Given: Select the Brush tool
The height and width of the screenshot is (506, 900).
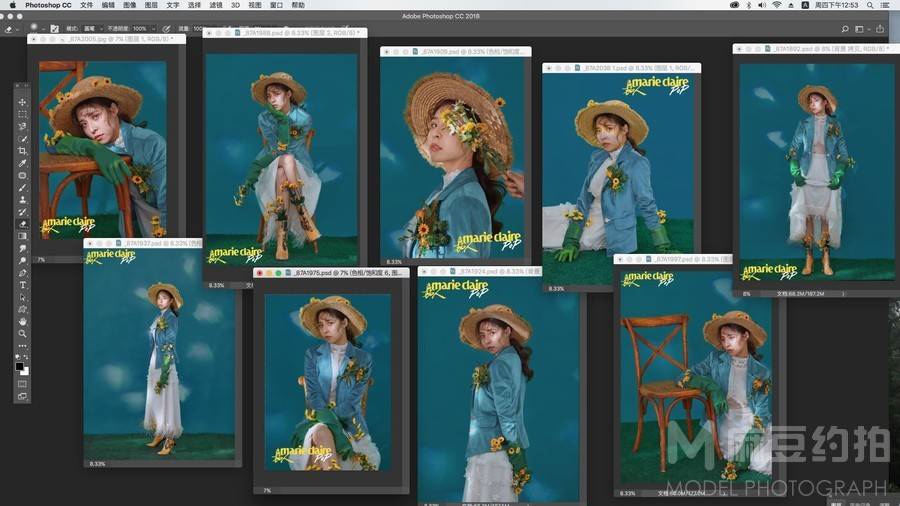Looking at the screenshot, I should [x=22, y=187].
